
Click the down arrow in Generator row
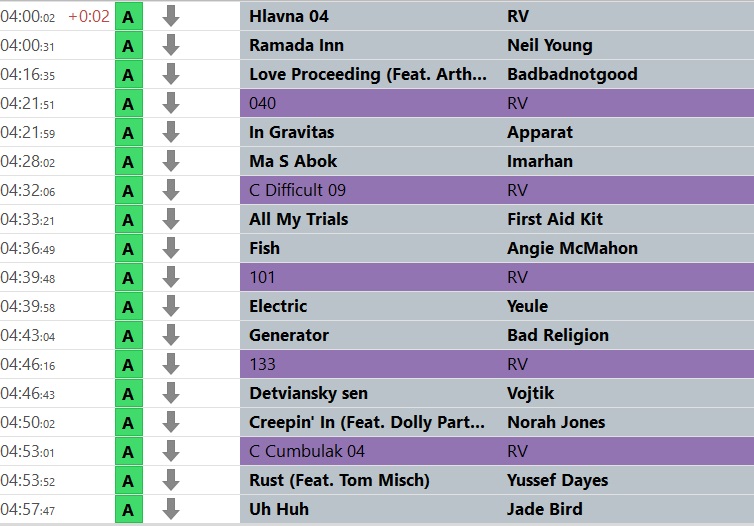click(x=171, y=335)
